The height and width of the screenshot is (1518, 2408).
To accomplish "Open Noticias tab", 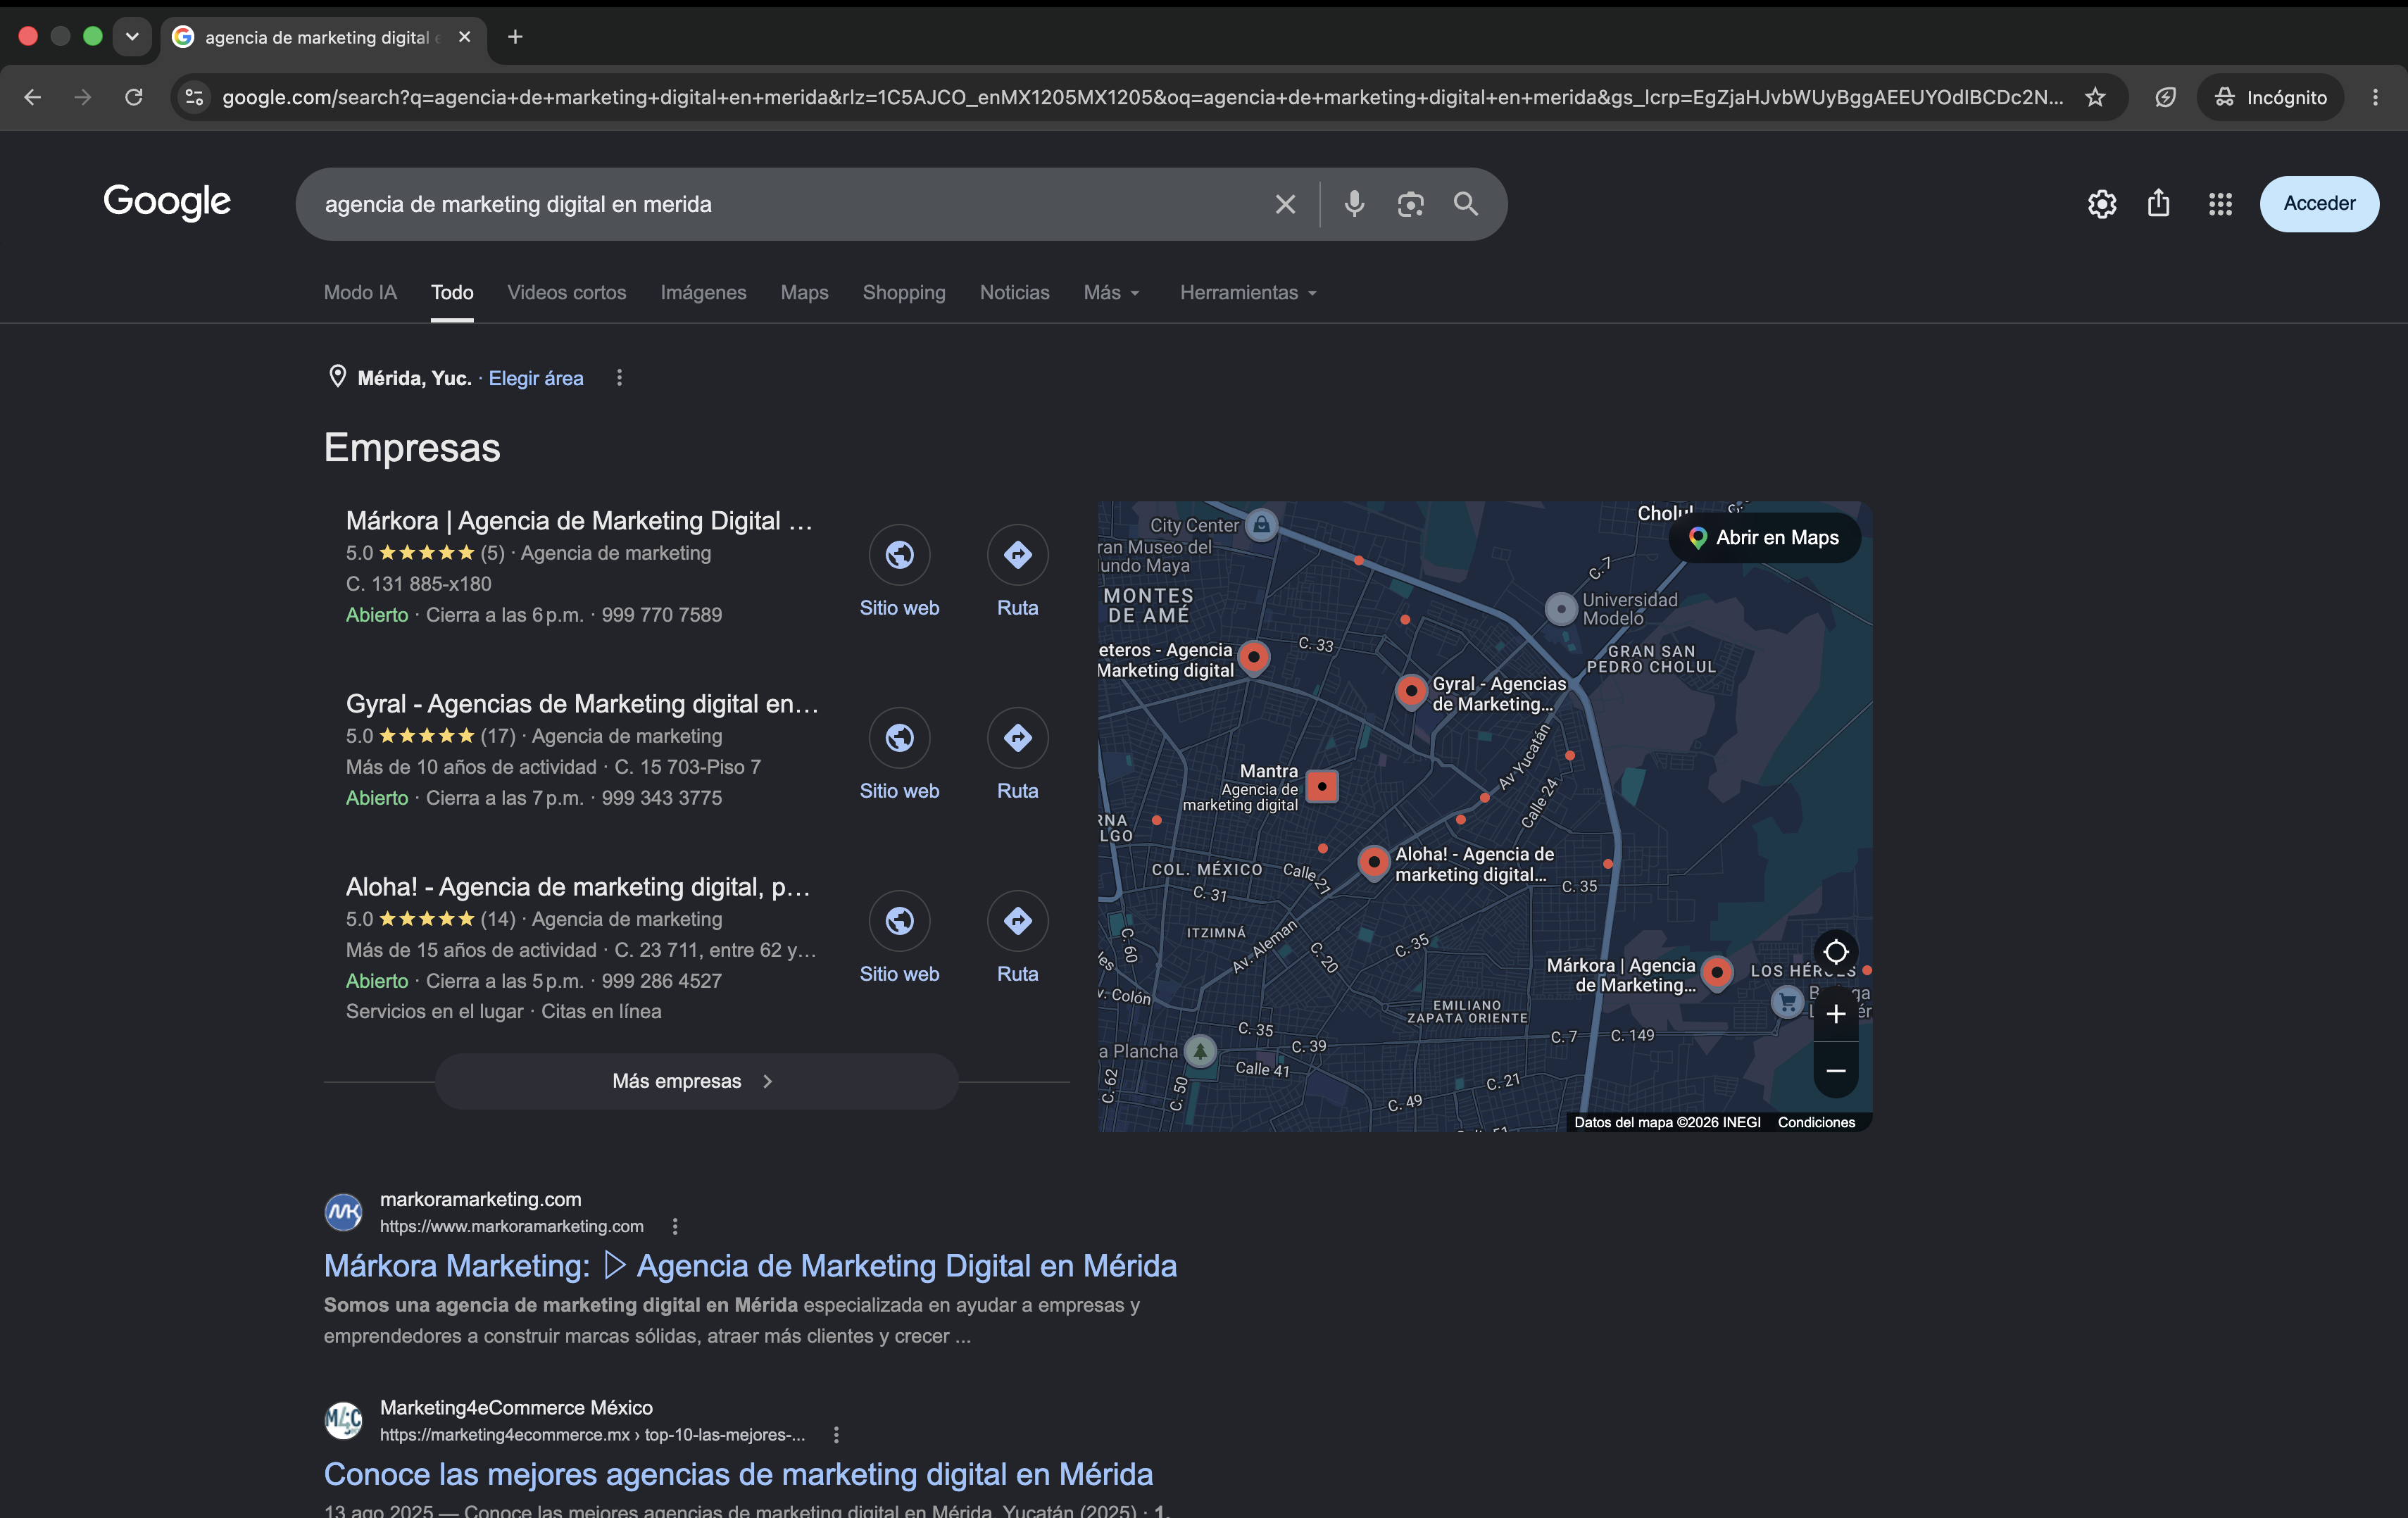I will 1014,293.
